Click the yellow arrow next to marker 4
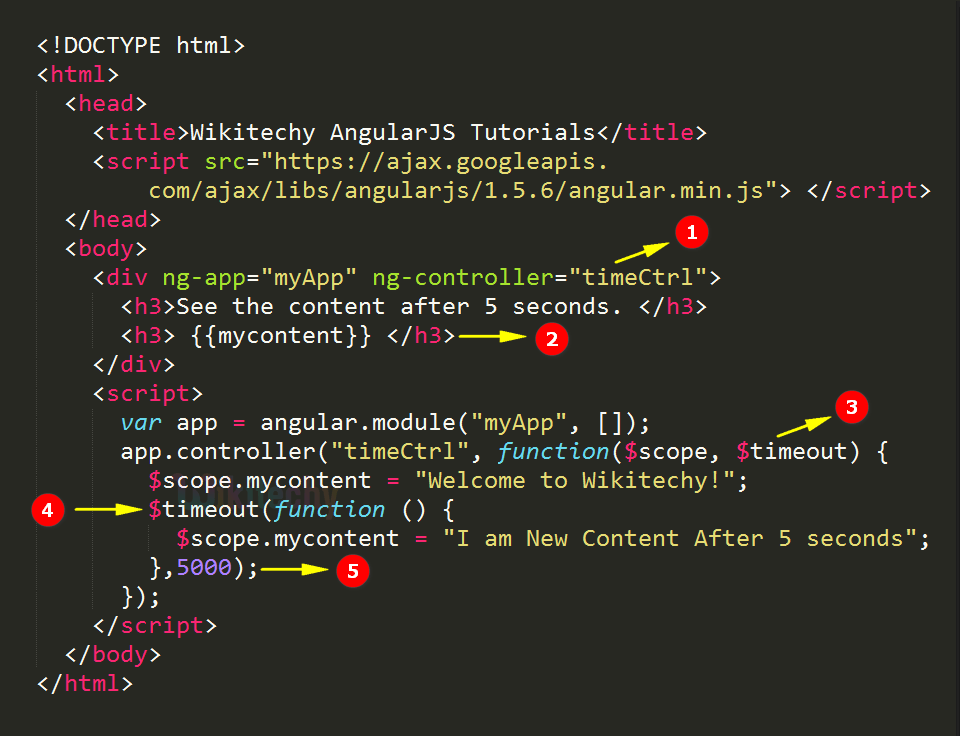 click(108, 509)
